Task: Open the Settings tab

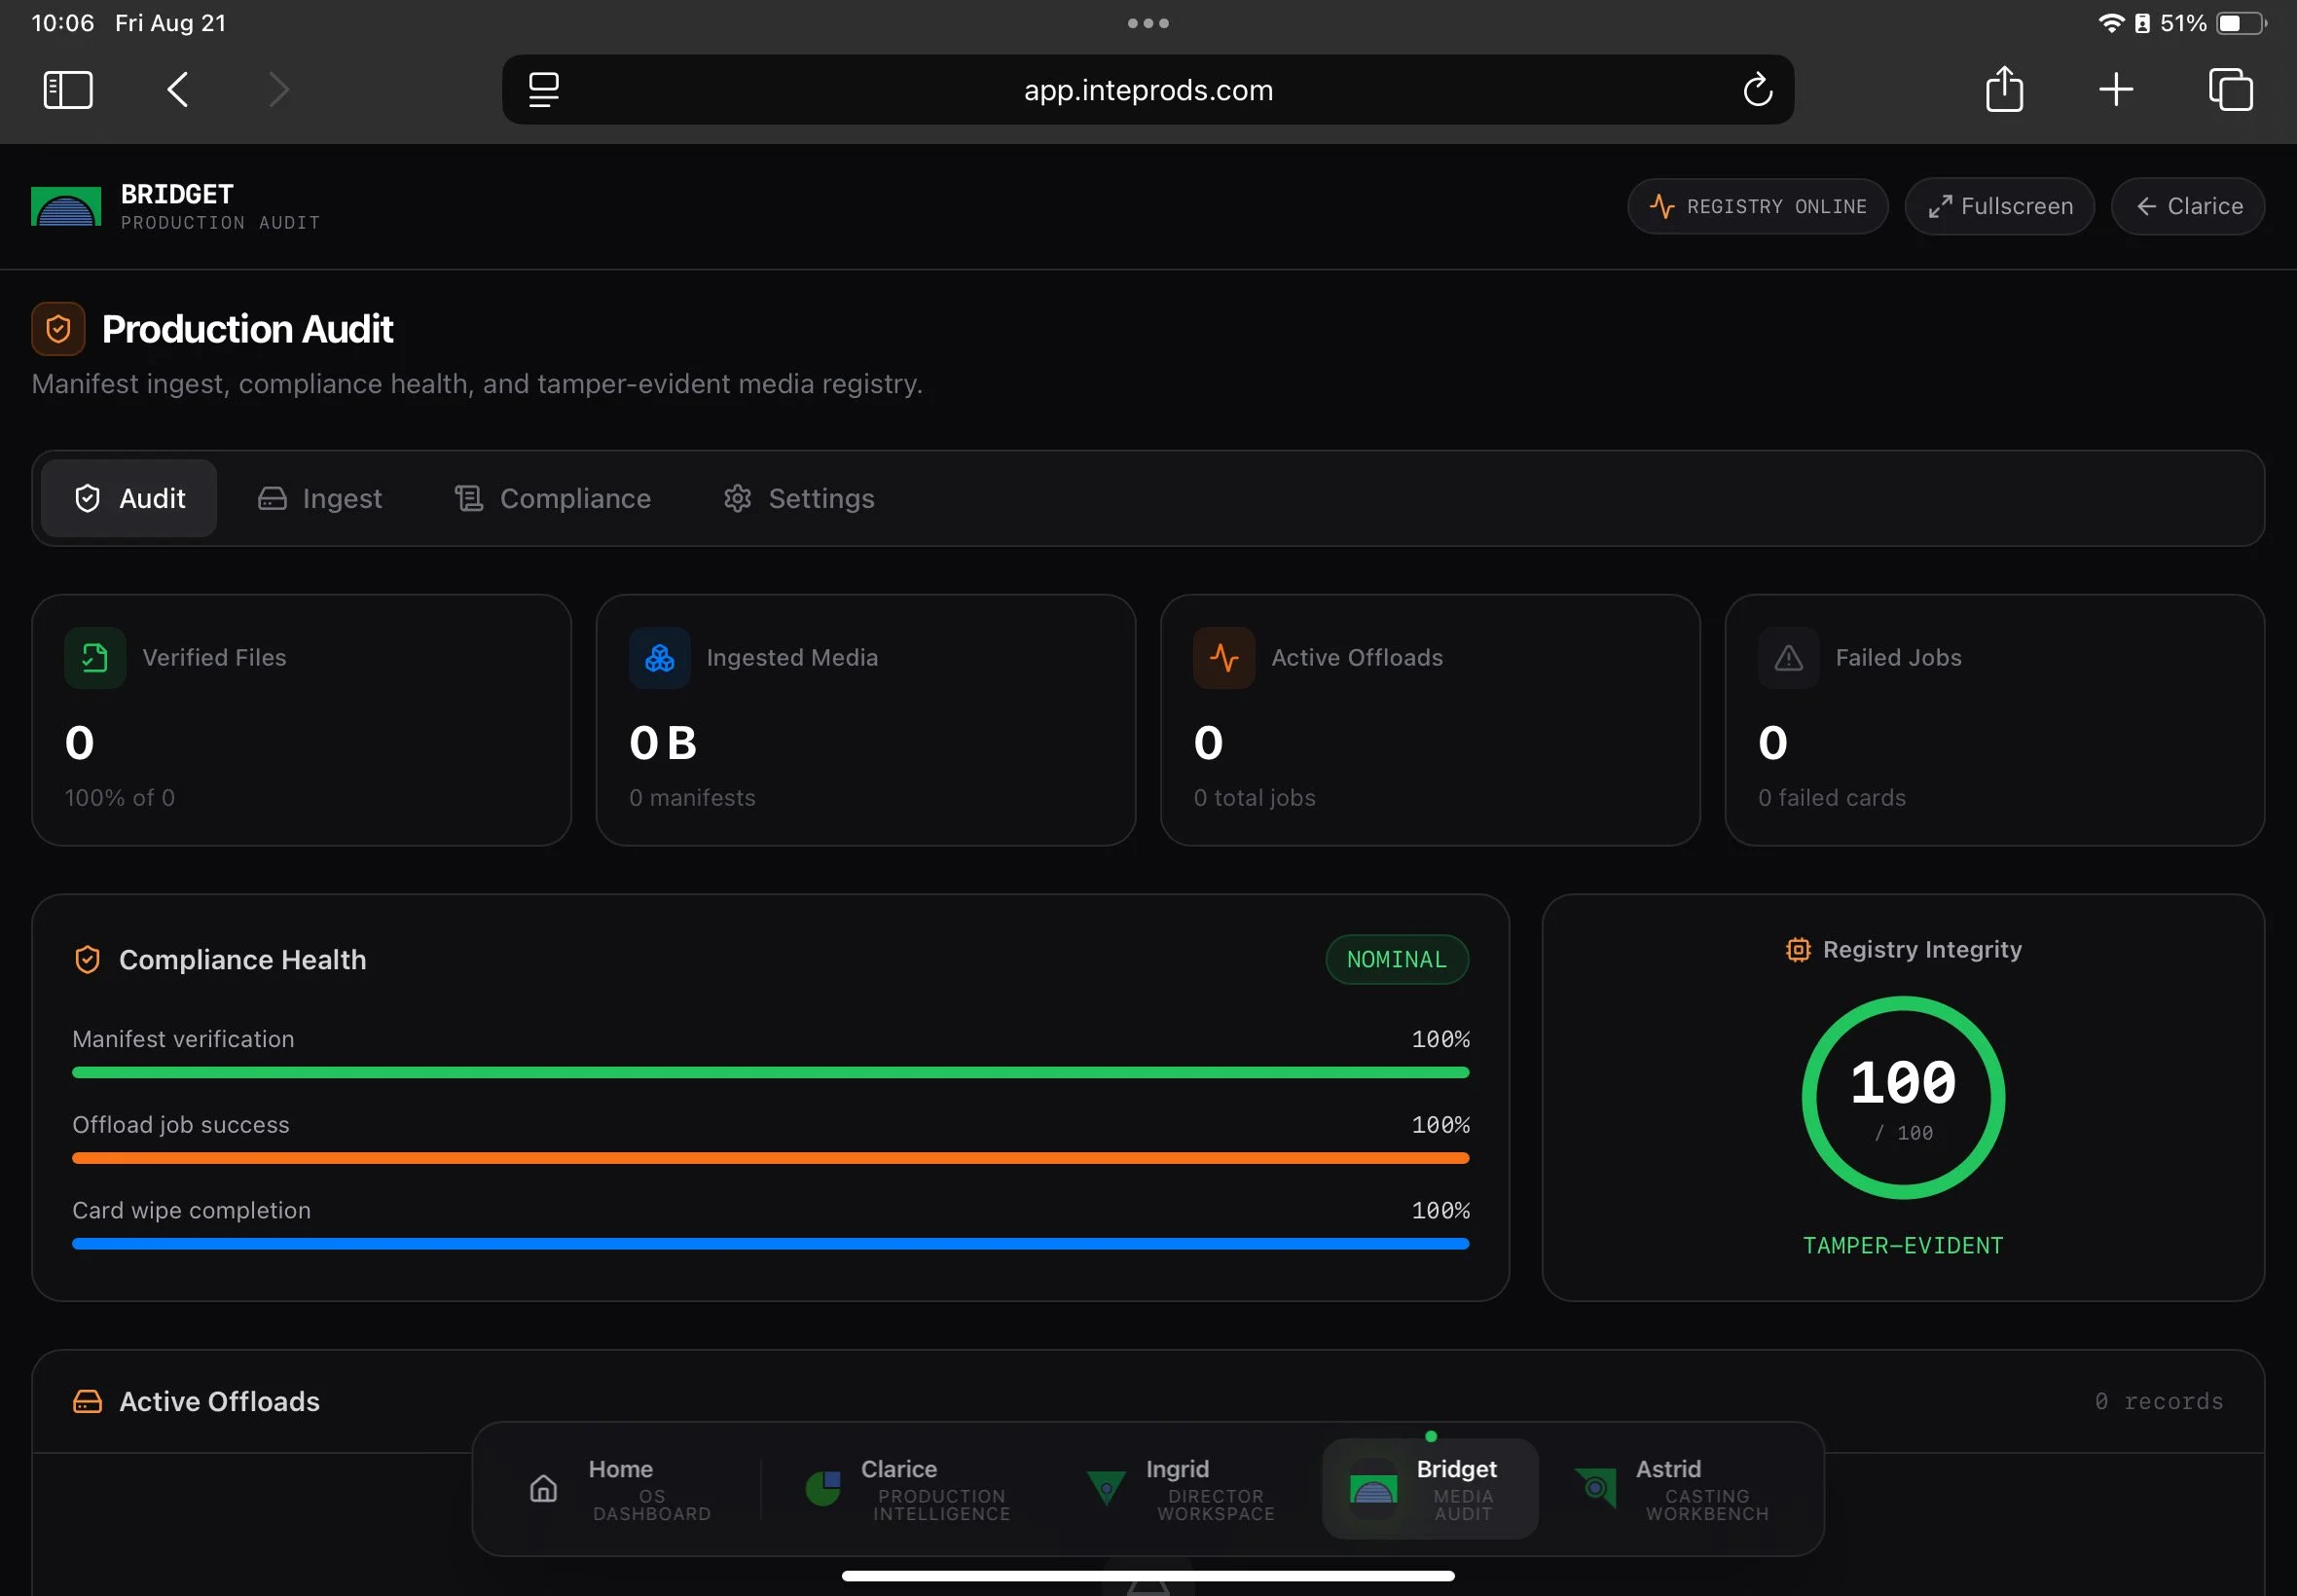Action: click(798, 498)
